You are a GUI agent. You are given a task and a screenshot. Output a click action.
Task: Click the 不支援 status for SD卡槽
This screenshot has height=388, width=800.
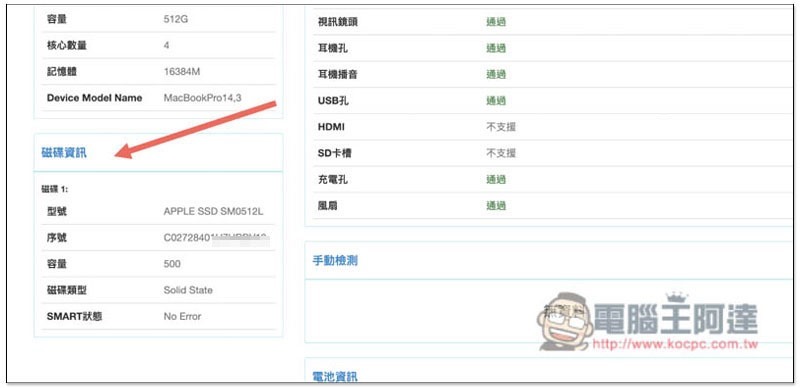tap(501, 153)
